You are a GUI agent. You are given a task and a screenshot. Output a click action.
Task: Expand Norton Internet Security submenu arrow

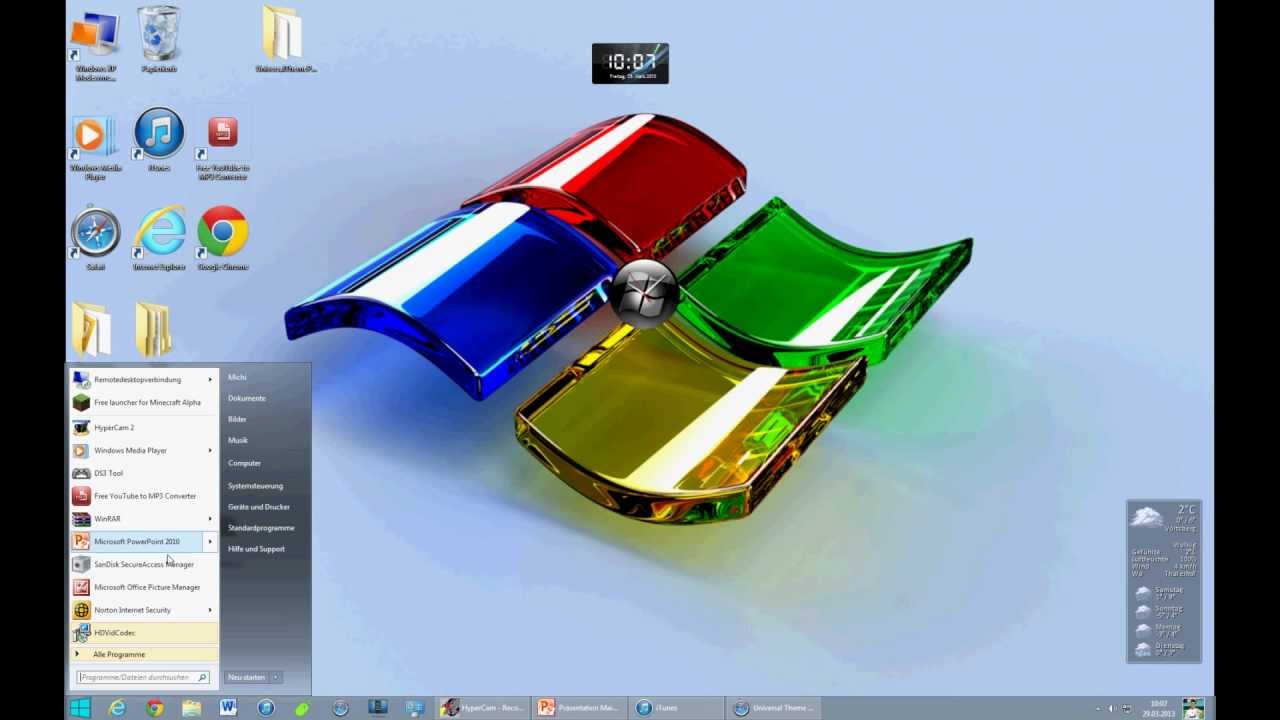210,610
